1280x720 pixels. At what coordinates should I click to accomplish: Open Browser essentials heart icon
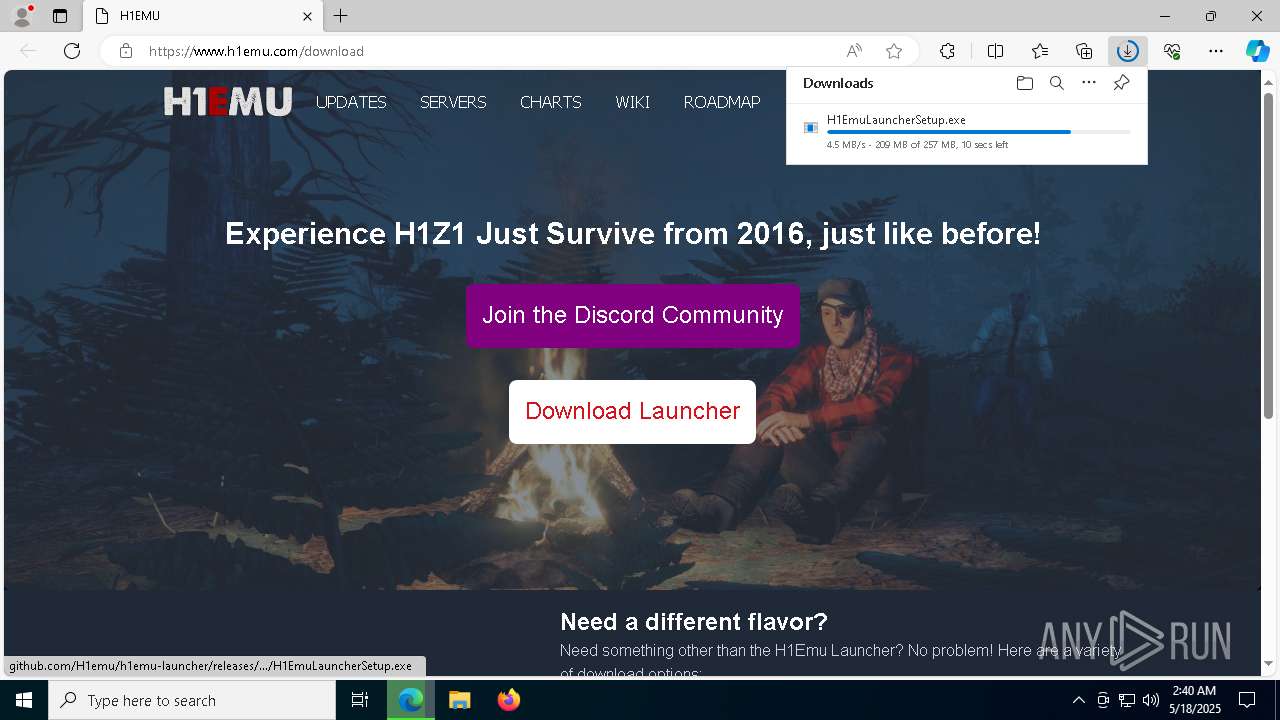(1172, 51)
